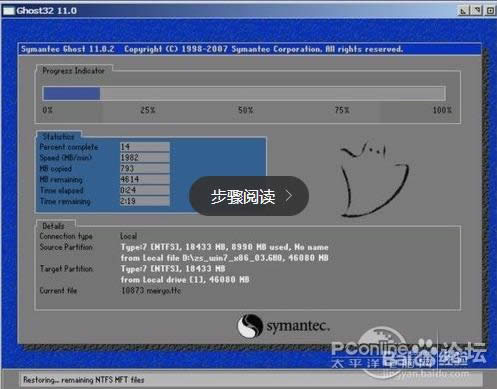Screen dimensions: 497x389
Task: Click the MB remaining value 4614
Action: 145,179
